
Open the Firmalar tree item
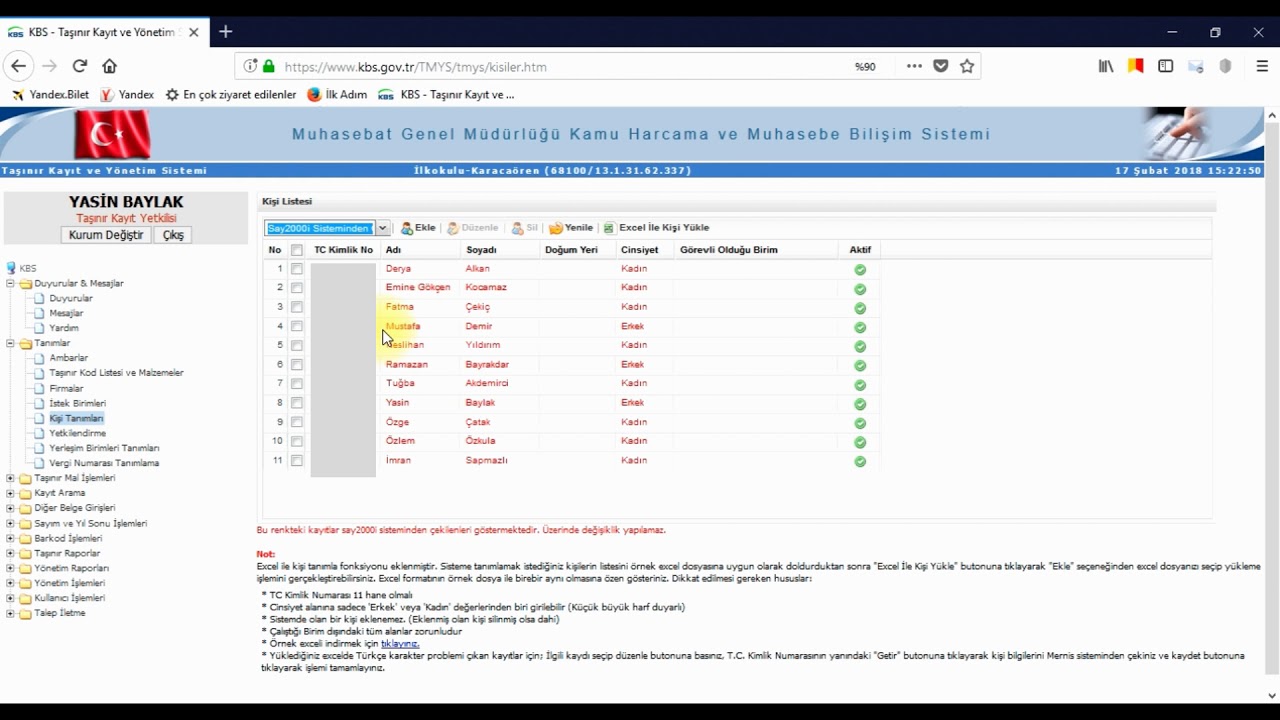point(66,388)
